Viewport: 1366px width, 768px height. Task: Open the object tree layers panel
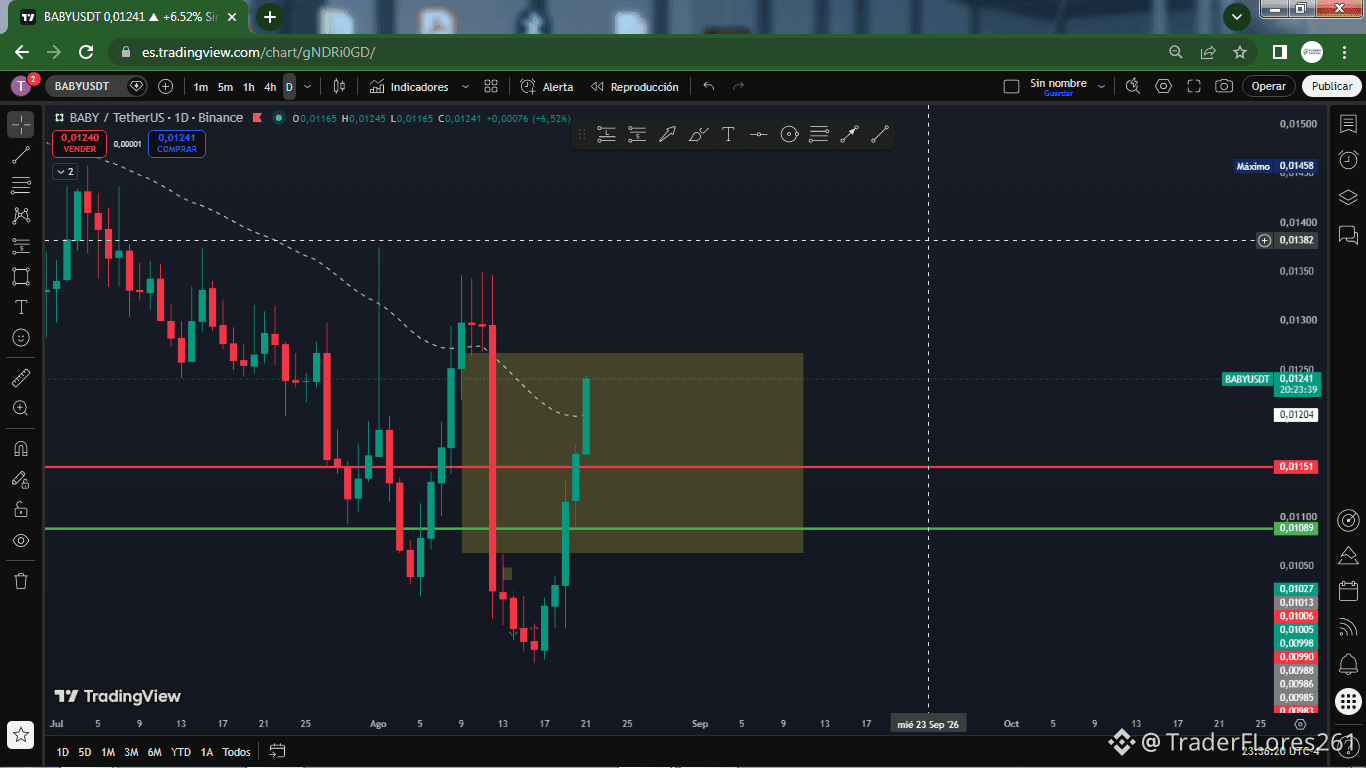coord(1348,197)
